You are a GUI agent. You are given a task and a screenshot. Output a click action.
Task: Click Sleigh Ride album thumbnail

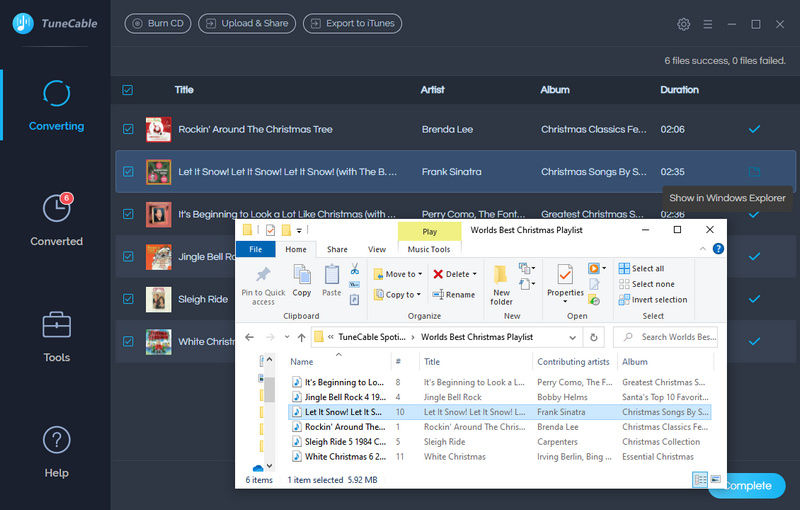click(159, 299)
